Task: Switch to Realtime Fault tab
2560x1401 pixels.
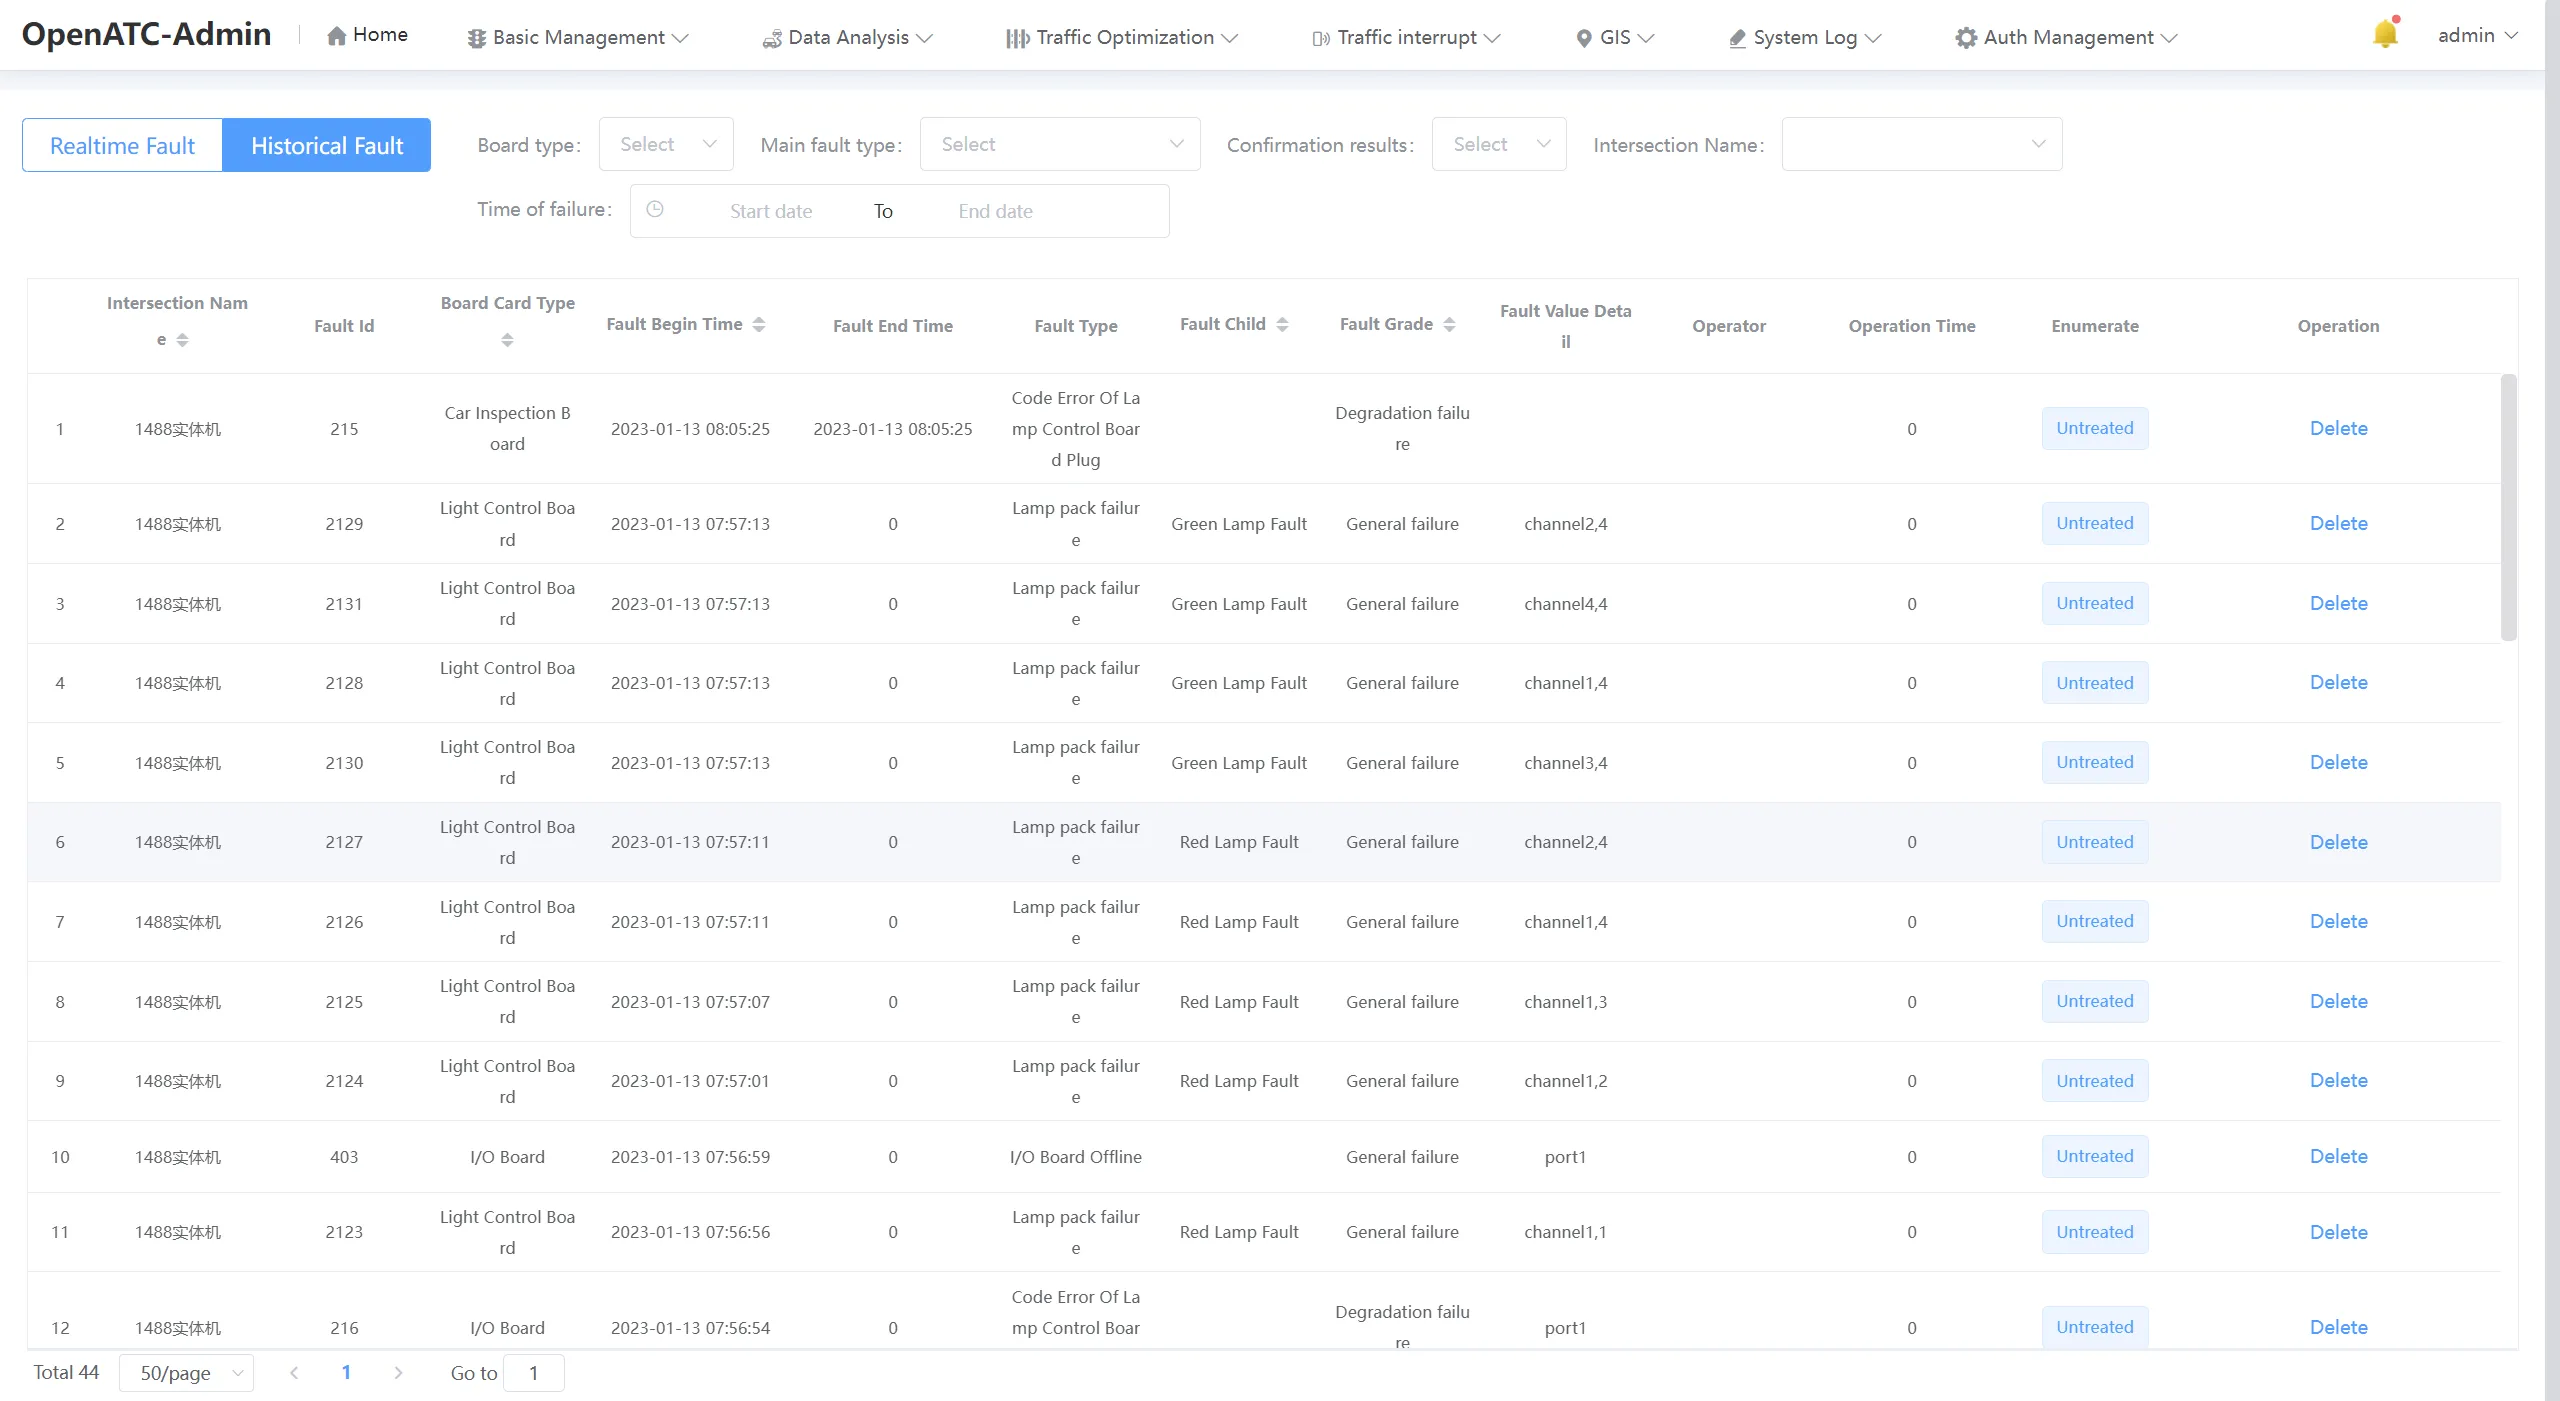Action: [122, 145]
